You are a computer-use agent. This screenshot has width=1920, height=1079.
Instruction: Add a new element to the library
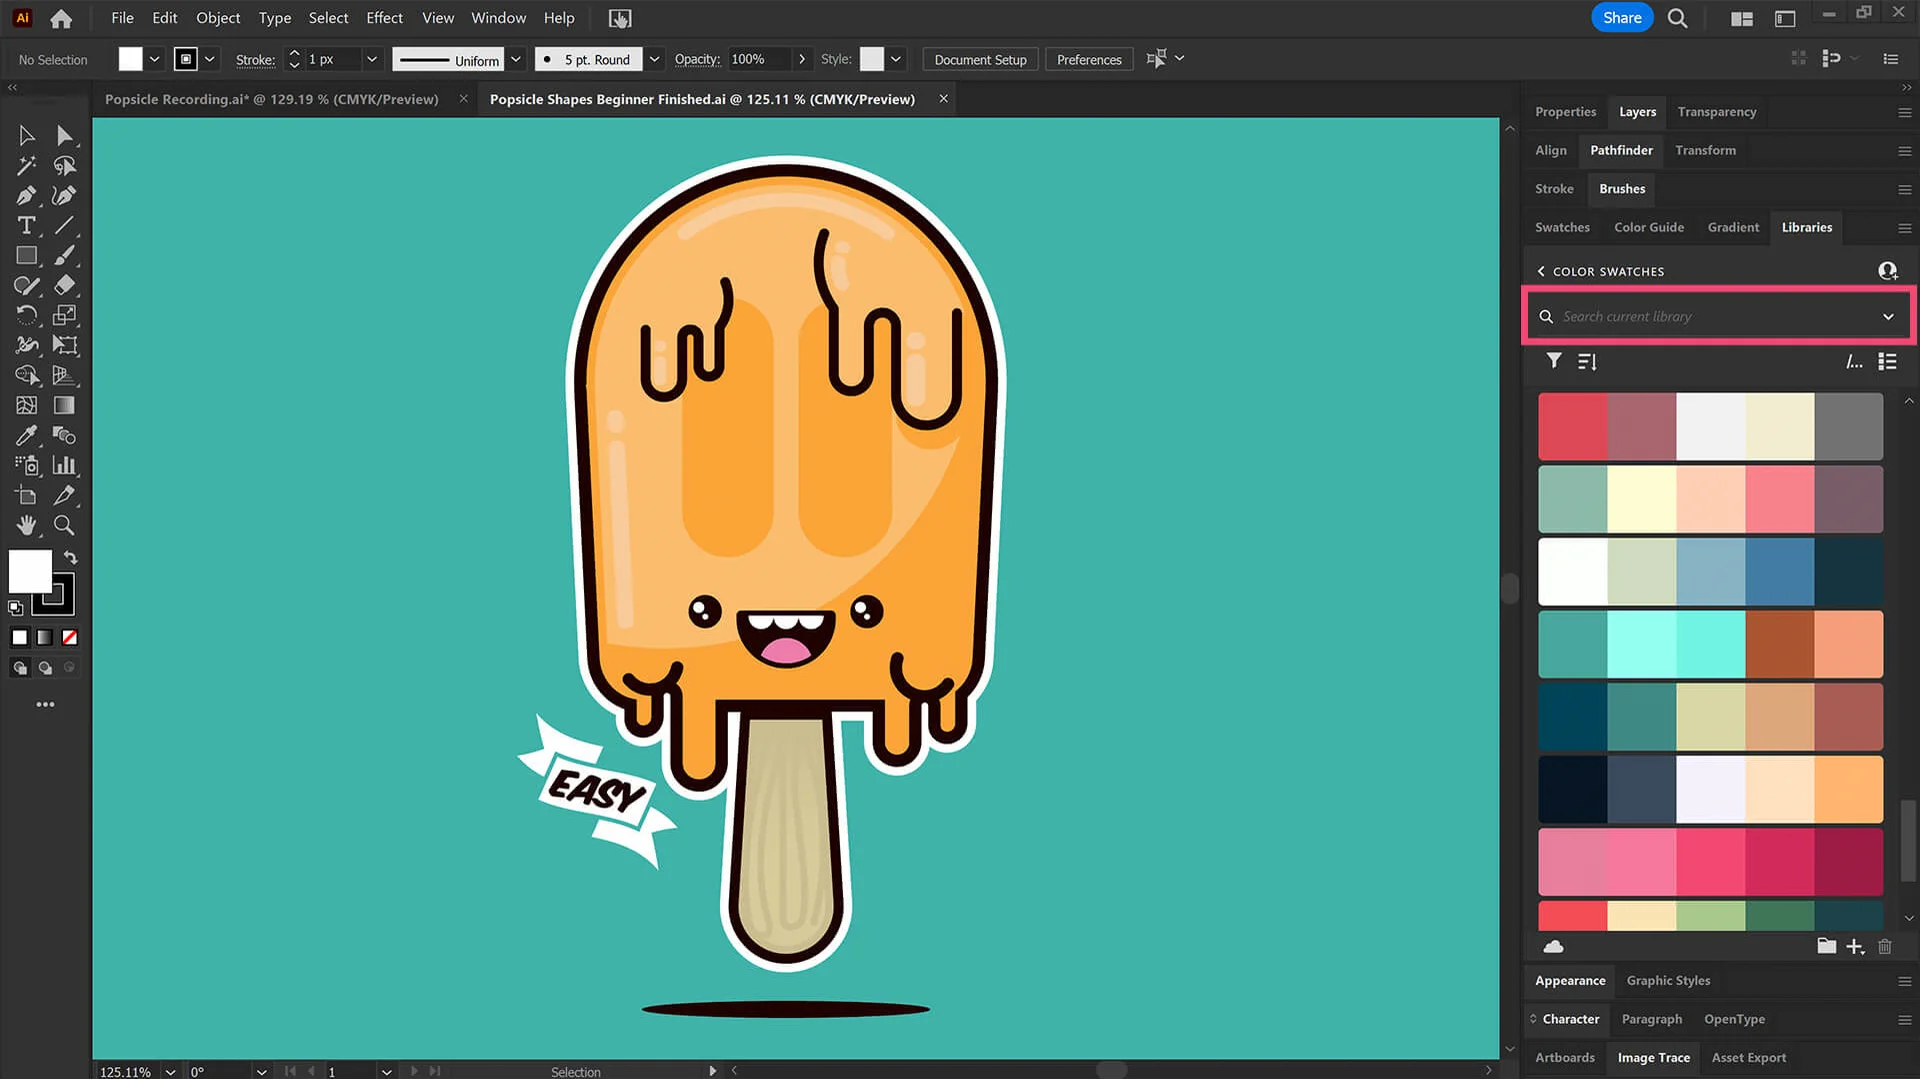point(1855,947)
